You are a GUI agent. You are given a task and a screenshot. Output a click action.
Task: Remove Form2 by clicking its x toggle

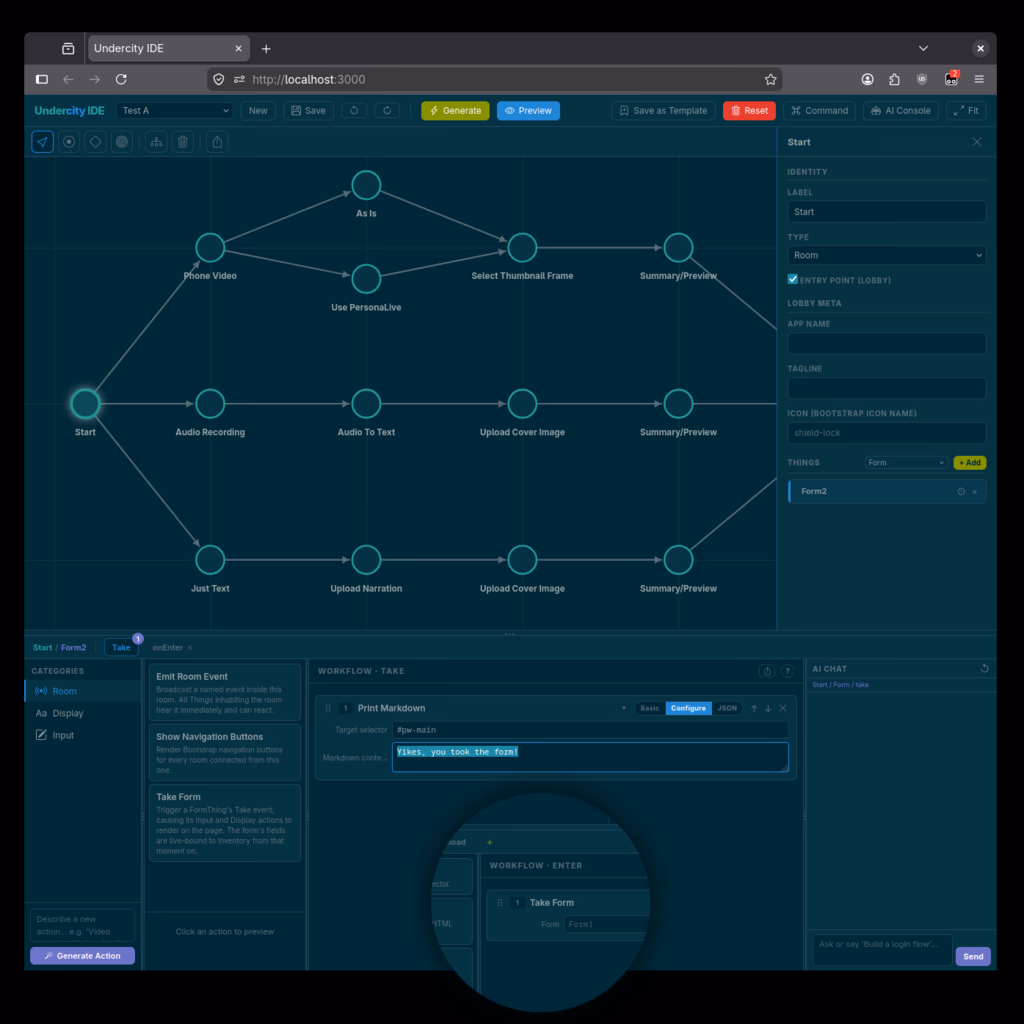click(x=976, y=491)
